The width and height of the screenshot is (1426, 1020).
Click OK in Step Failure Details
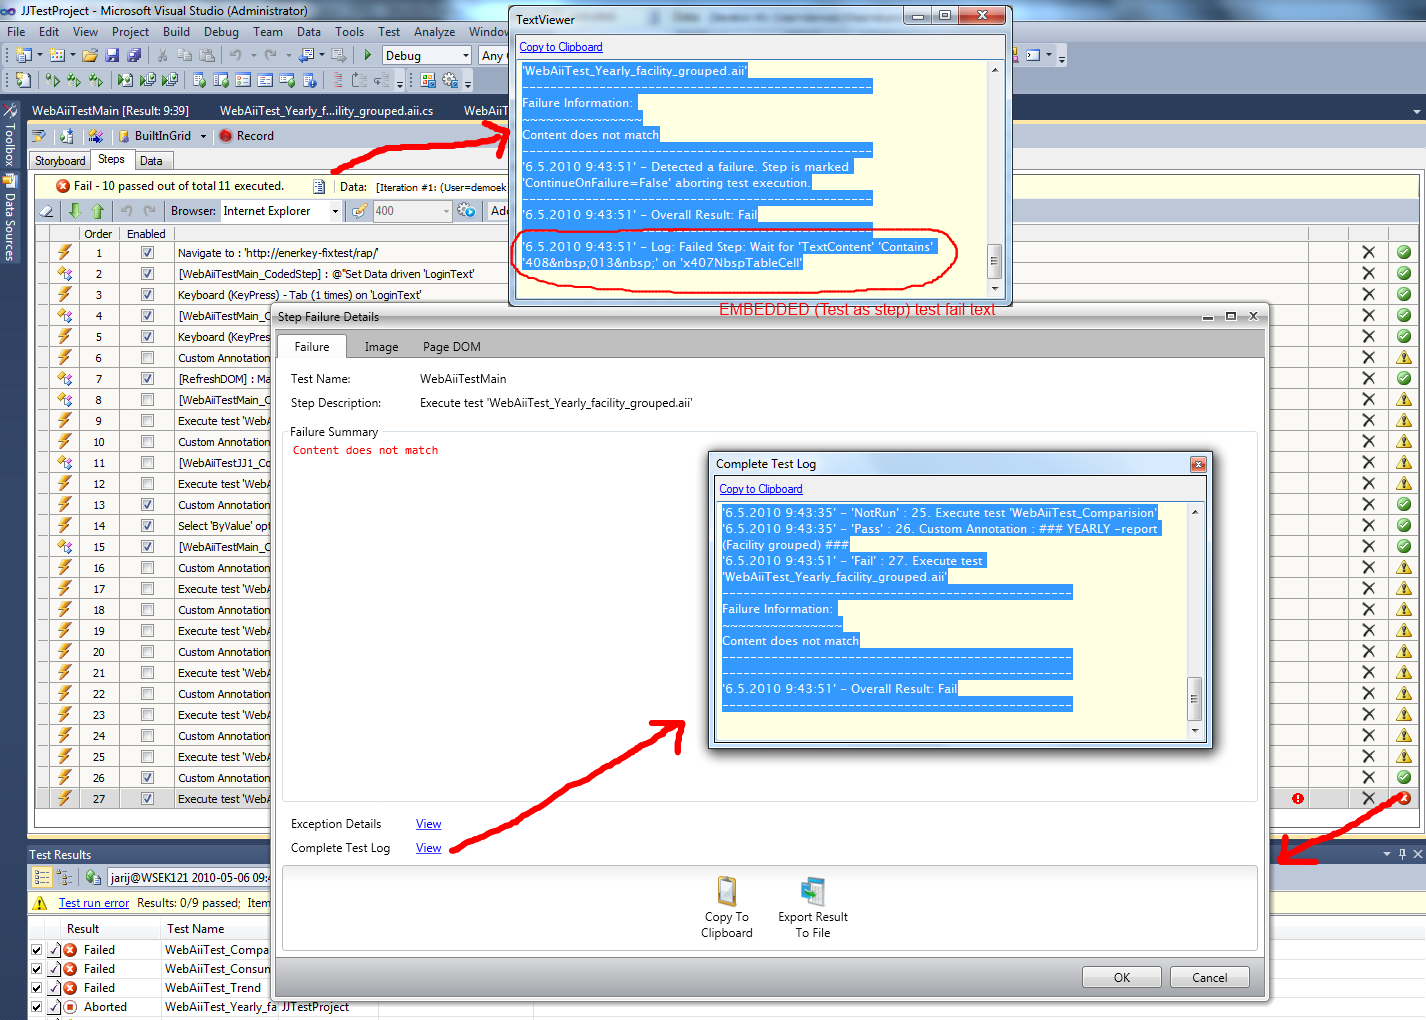point(1122,977)
